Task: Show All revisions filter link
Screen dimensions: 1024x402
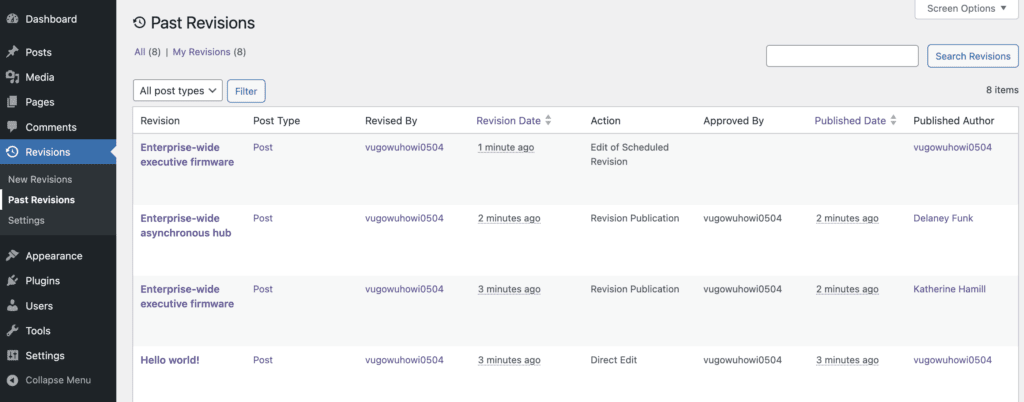Action: coord(140,52)
